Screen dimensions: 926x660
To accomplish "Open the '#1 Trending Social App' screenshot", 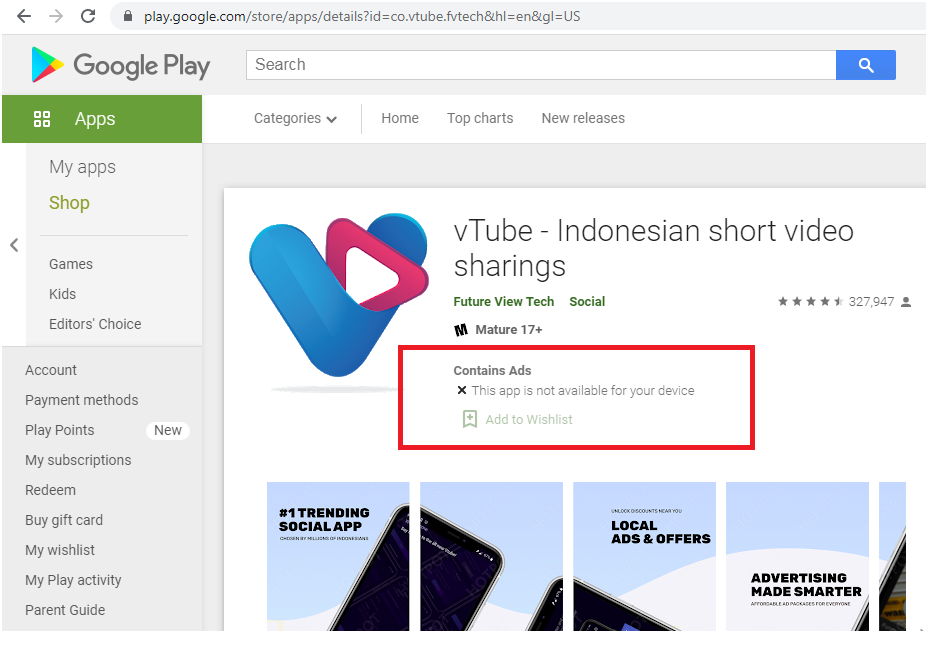I will click(338, 556).
